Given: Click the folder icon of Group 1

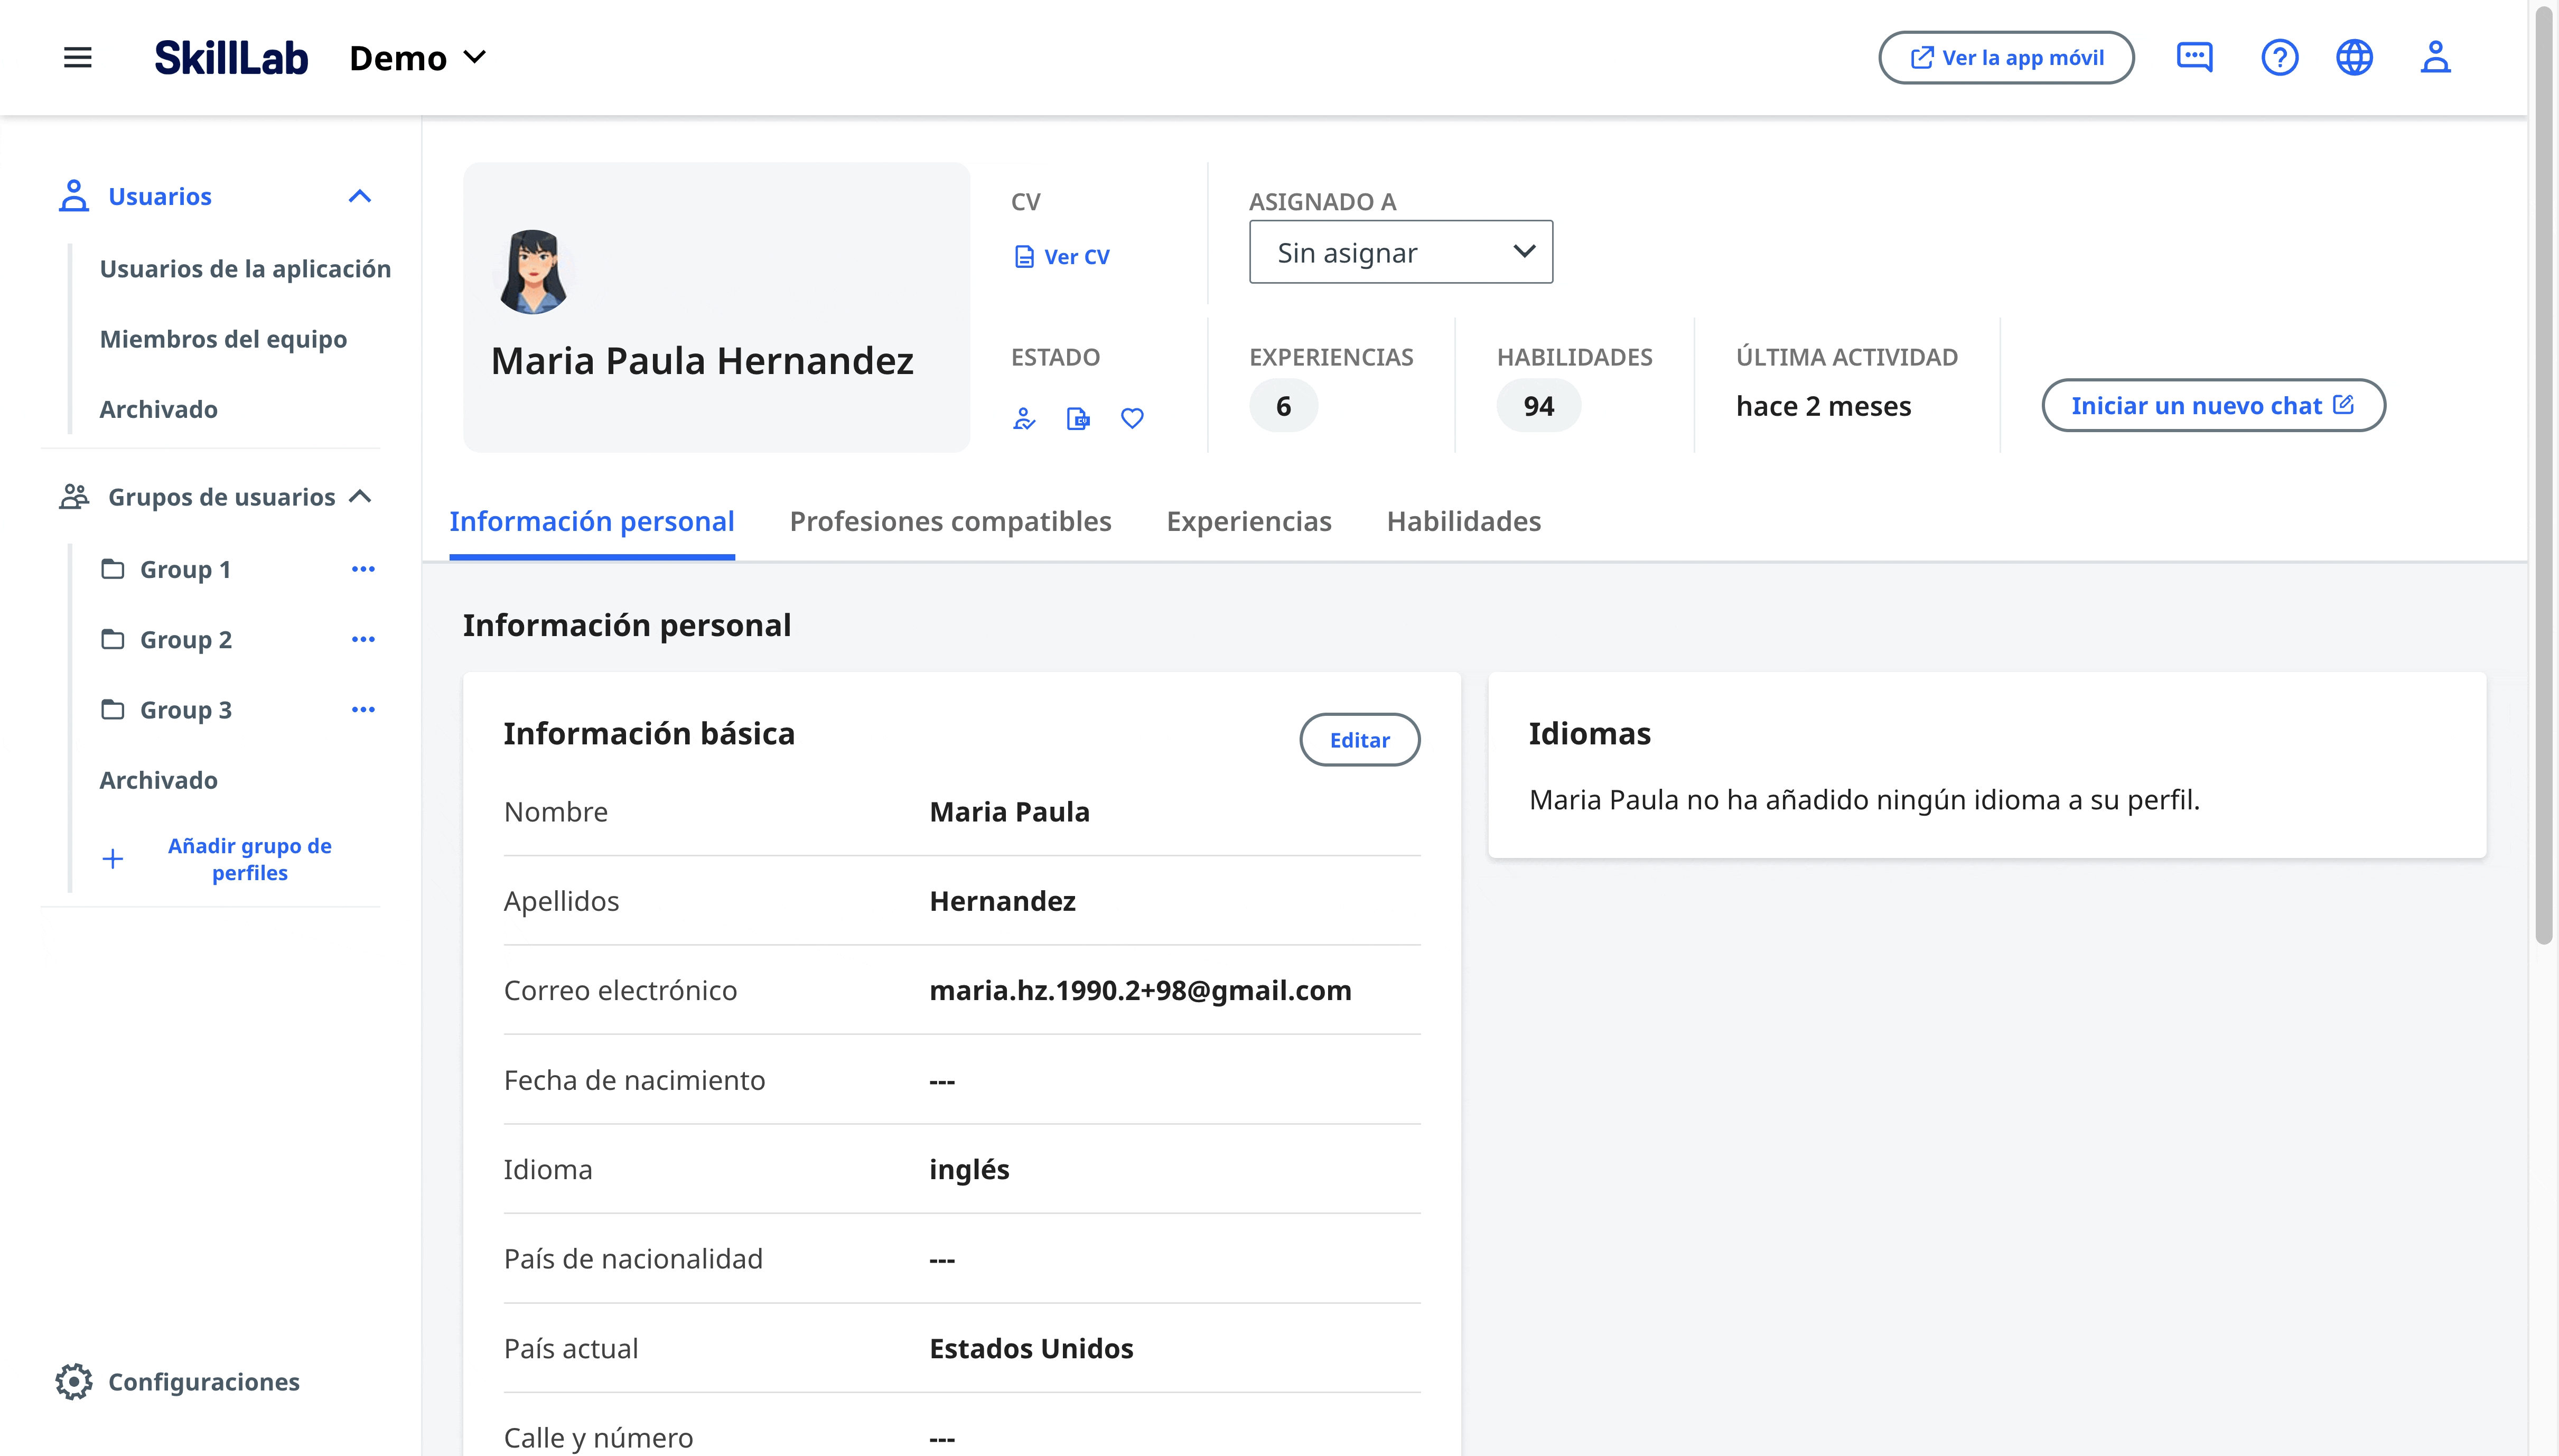Looking at the screenshot, I should pyautogui.click(x=112, y=569).
